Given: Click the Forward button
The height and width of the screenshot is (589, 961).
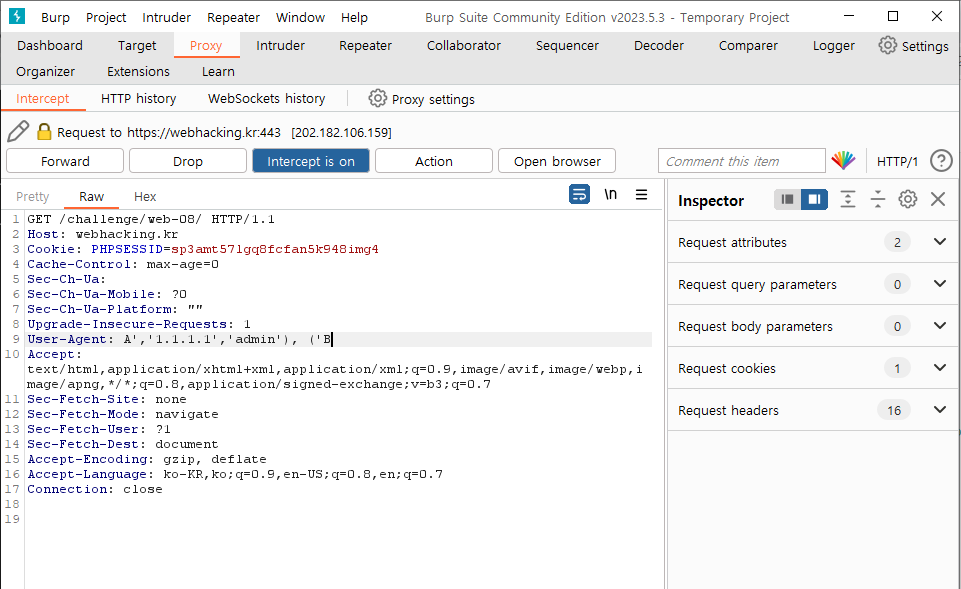Looking at the screenshot, I should click(65, 161).
